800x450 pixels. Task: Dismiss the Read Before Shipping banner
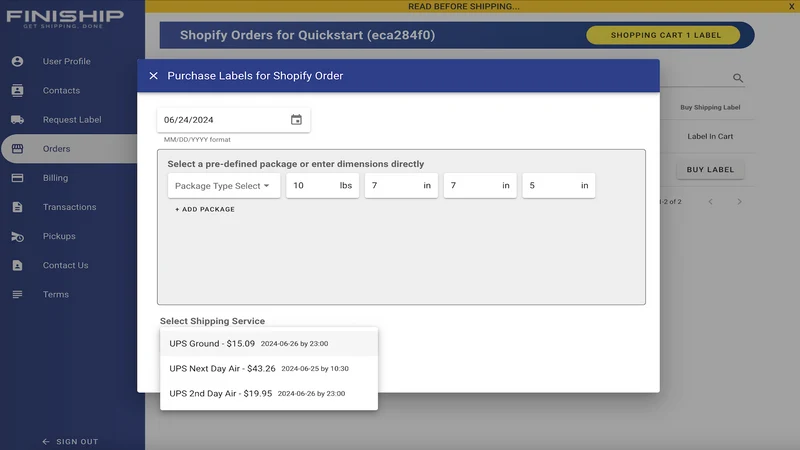(x=791, y=6)
